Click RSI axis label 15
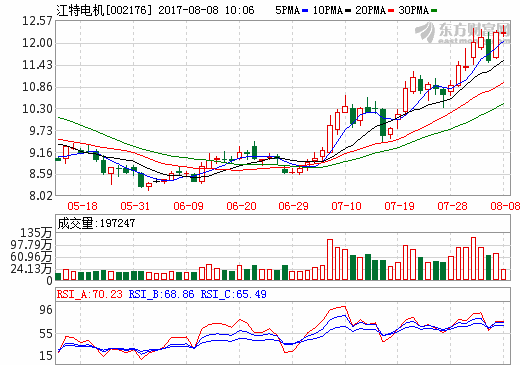The image size is (520, 365). pos(46,356)
